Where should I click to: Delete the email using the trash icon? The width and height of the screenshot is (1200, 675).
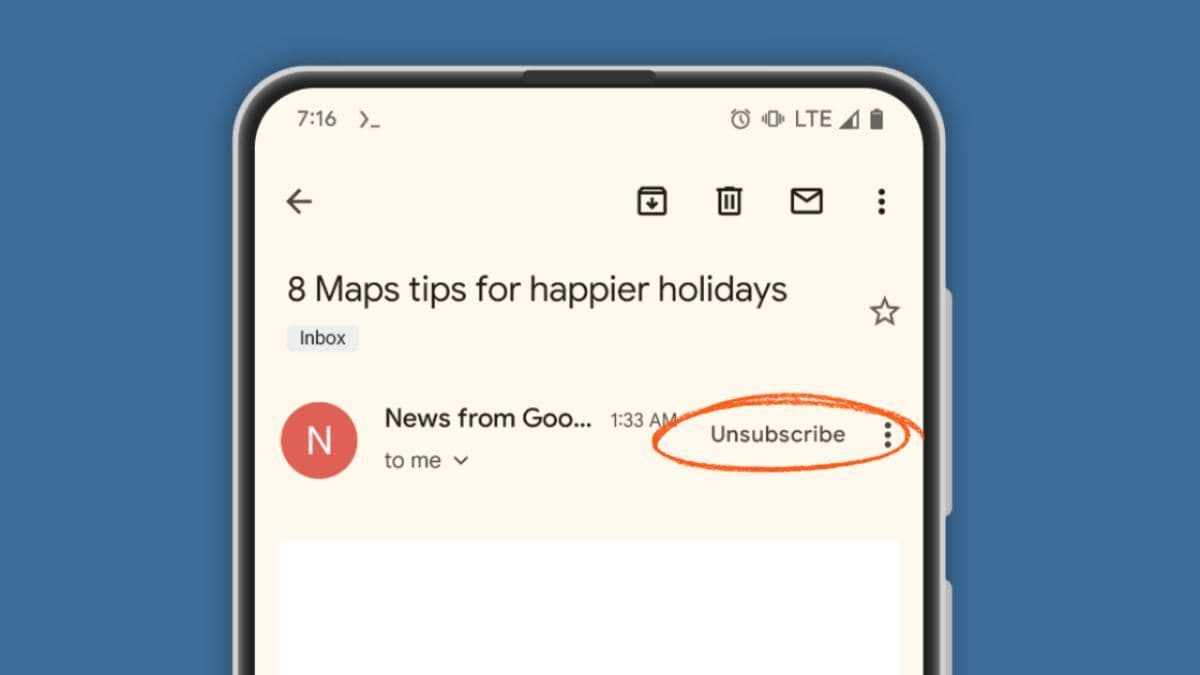(730, 201)
